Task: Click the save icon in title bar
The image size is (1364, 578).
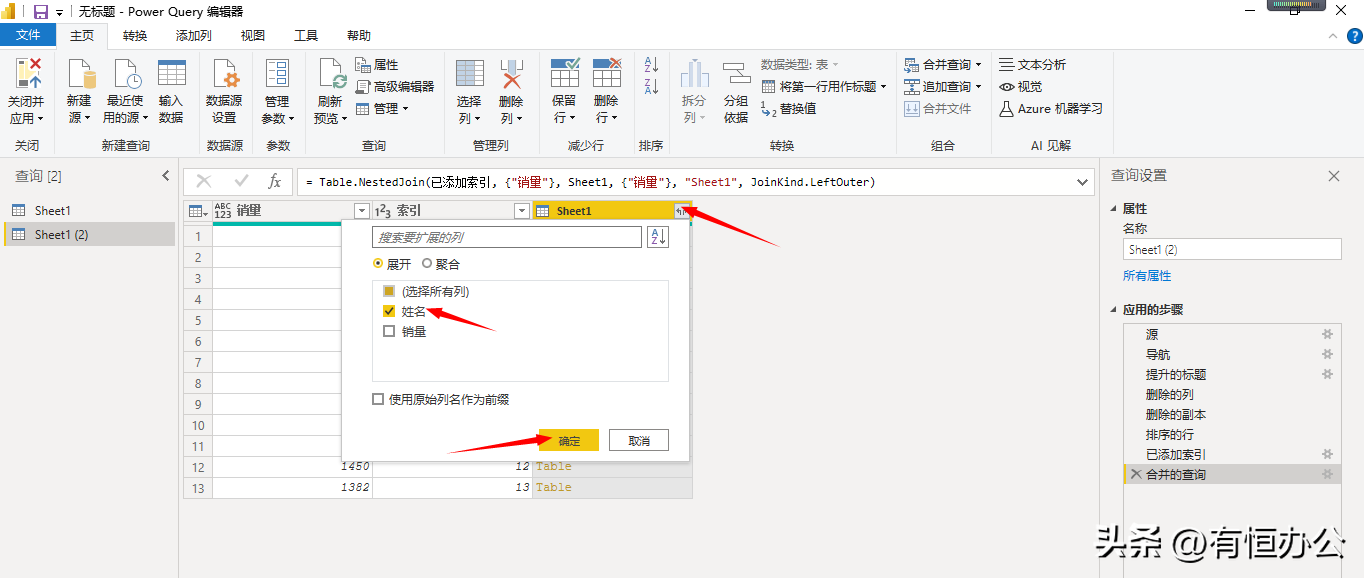Action: [41, 11]
